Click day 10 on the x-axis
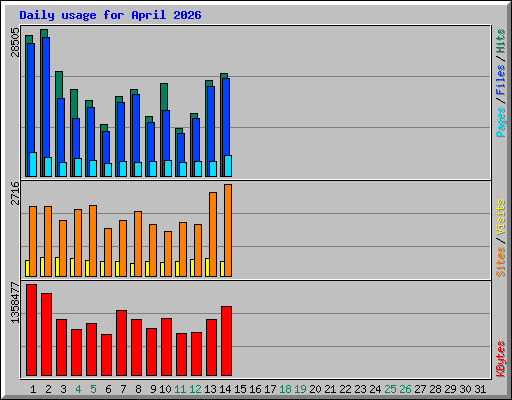Screen dimensions: 512x400 tap(165, 389)
